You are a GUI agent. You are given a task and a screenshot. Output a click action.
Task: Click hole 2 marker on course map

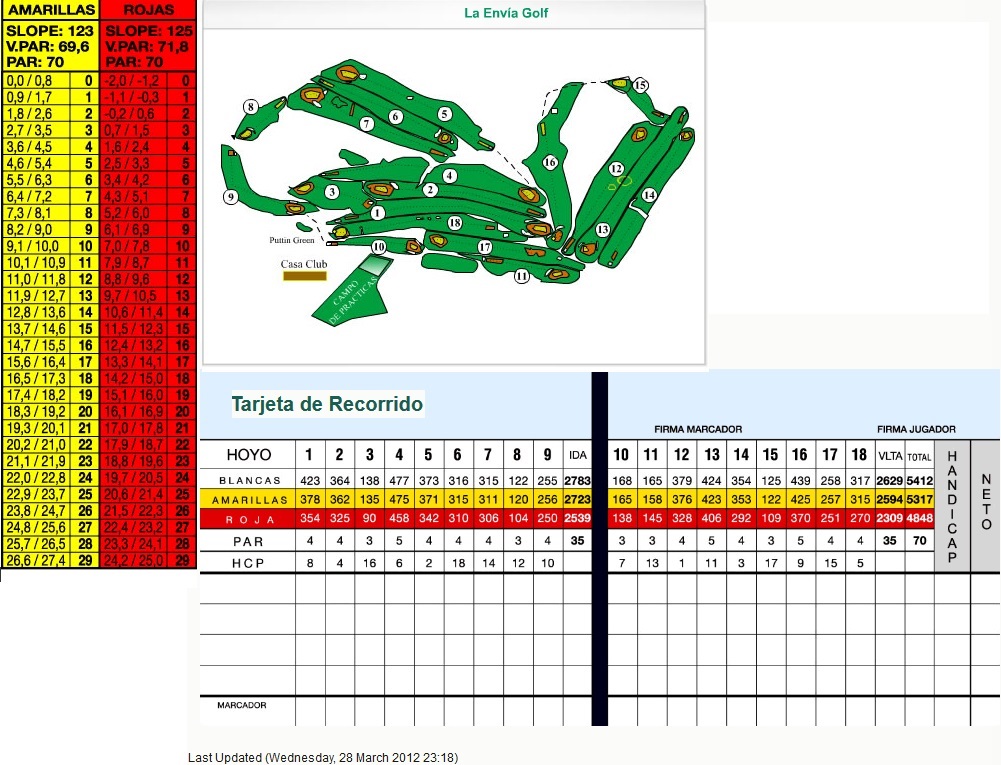coord(430,190)
